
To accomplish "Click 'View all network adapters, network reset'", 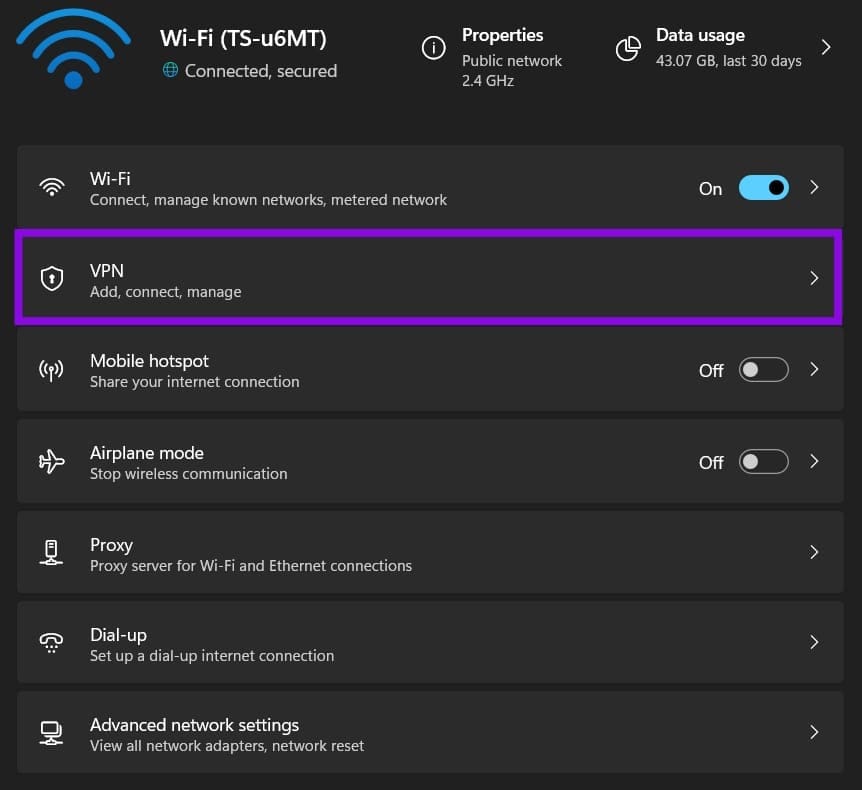I will (226, 746).
